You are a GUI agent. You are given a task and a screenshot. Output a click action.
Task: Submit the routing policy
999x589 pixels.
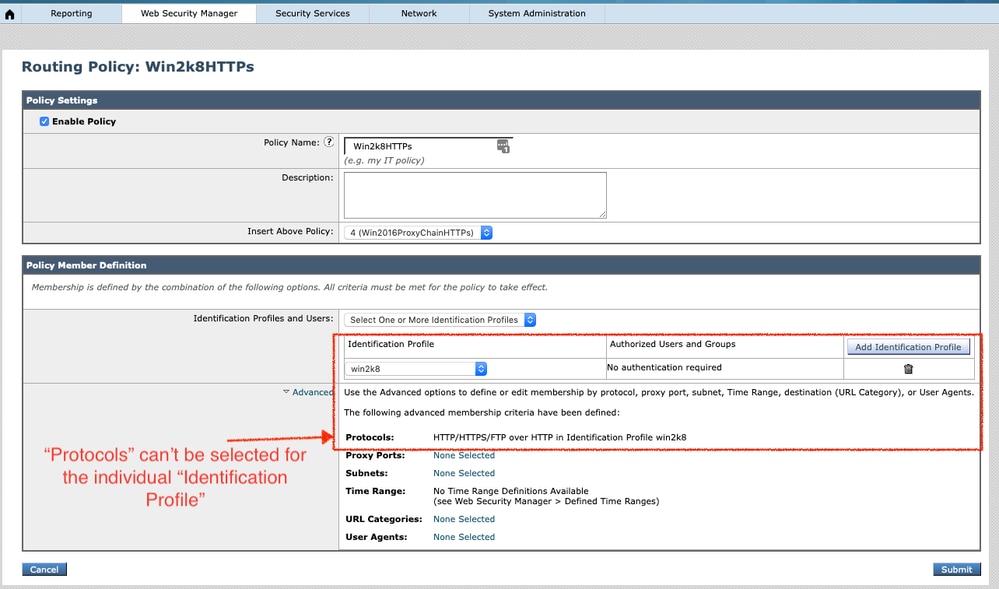(956, 569)
